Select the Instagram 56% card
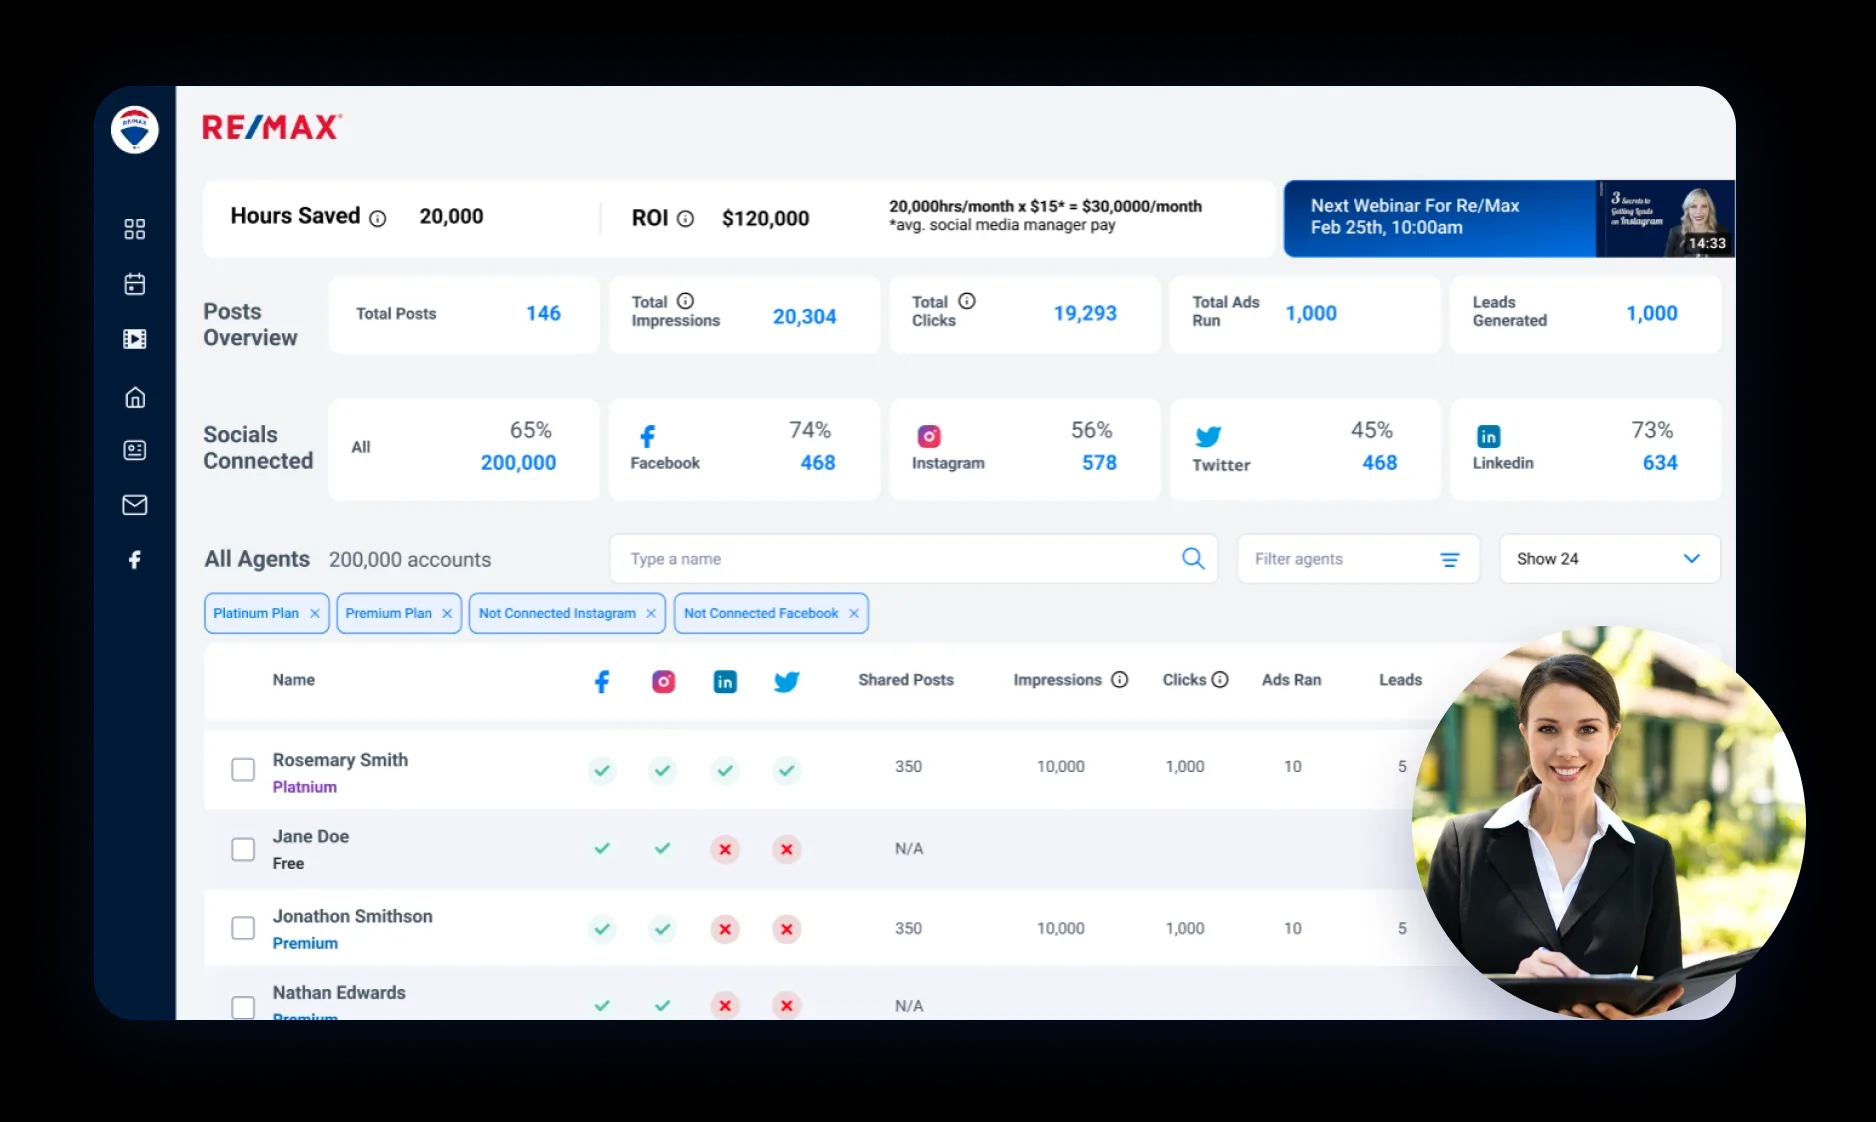The height and width of the screenshot is (1122, 1876). 1025,449
